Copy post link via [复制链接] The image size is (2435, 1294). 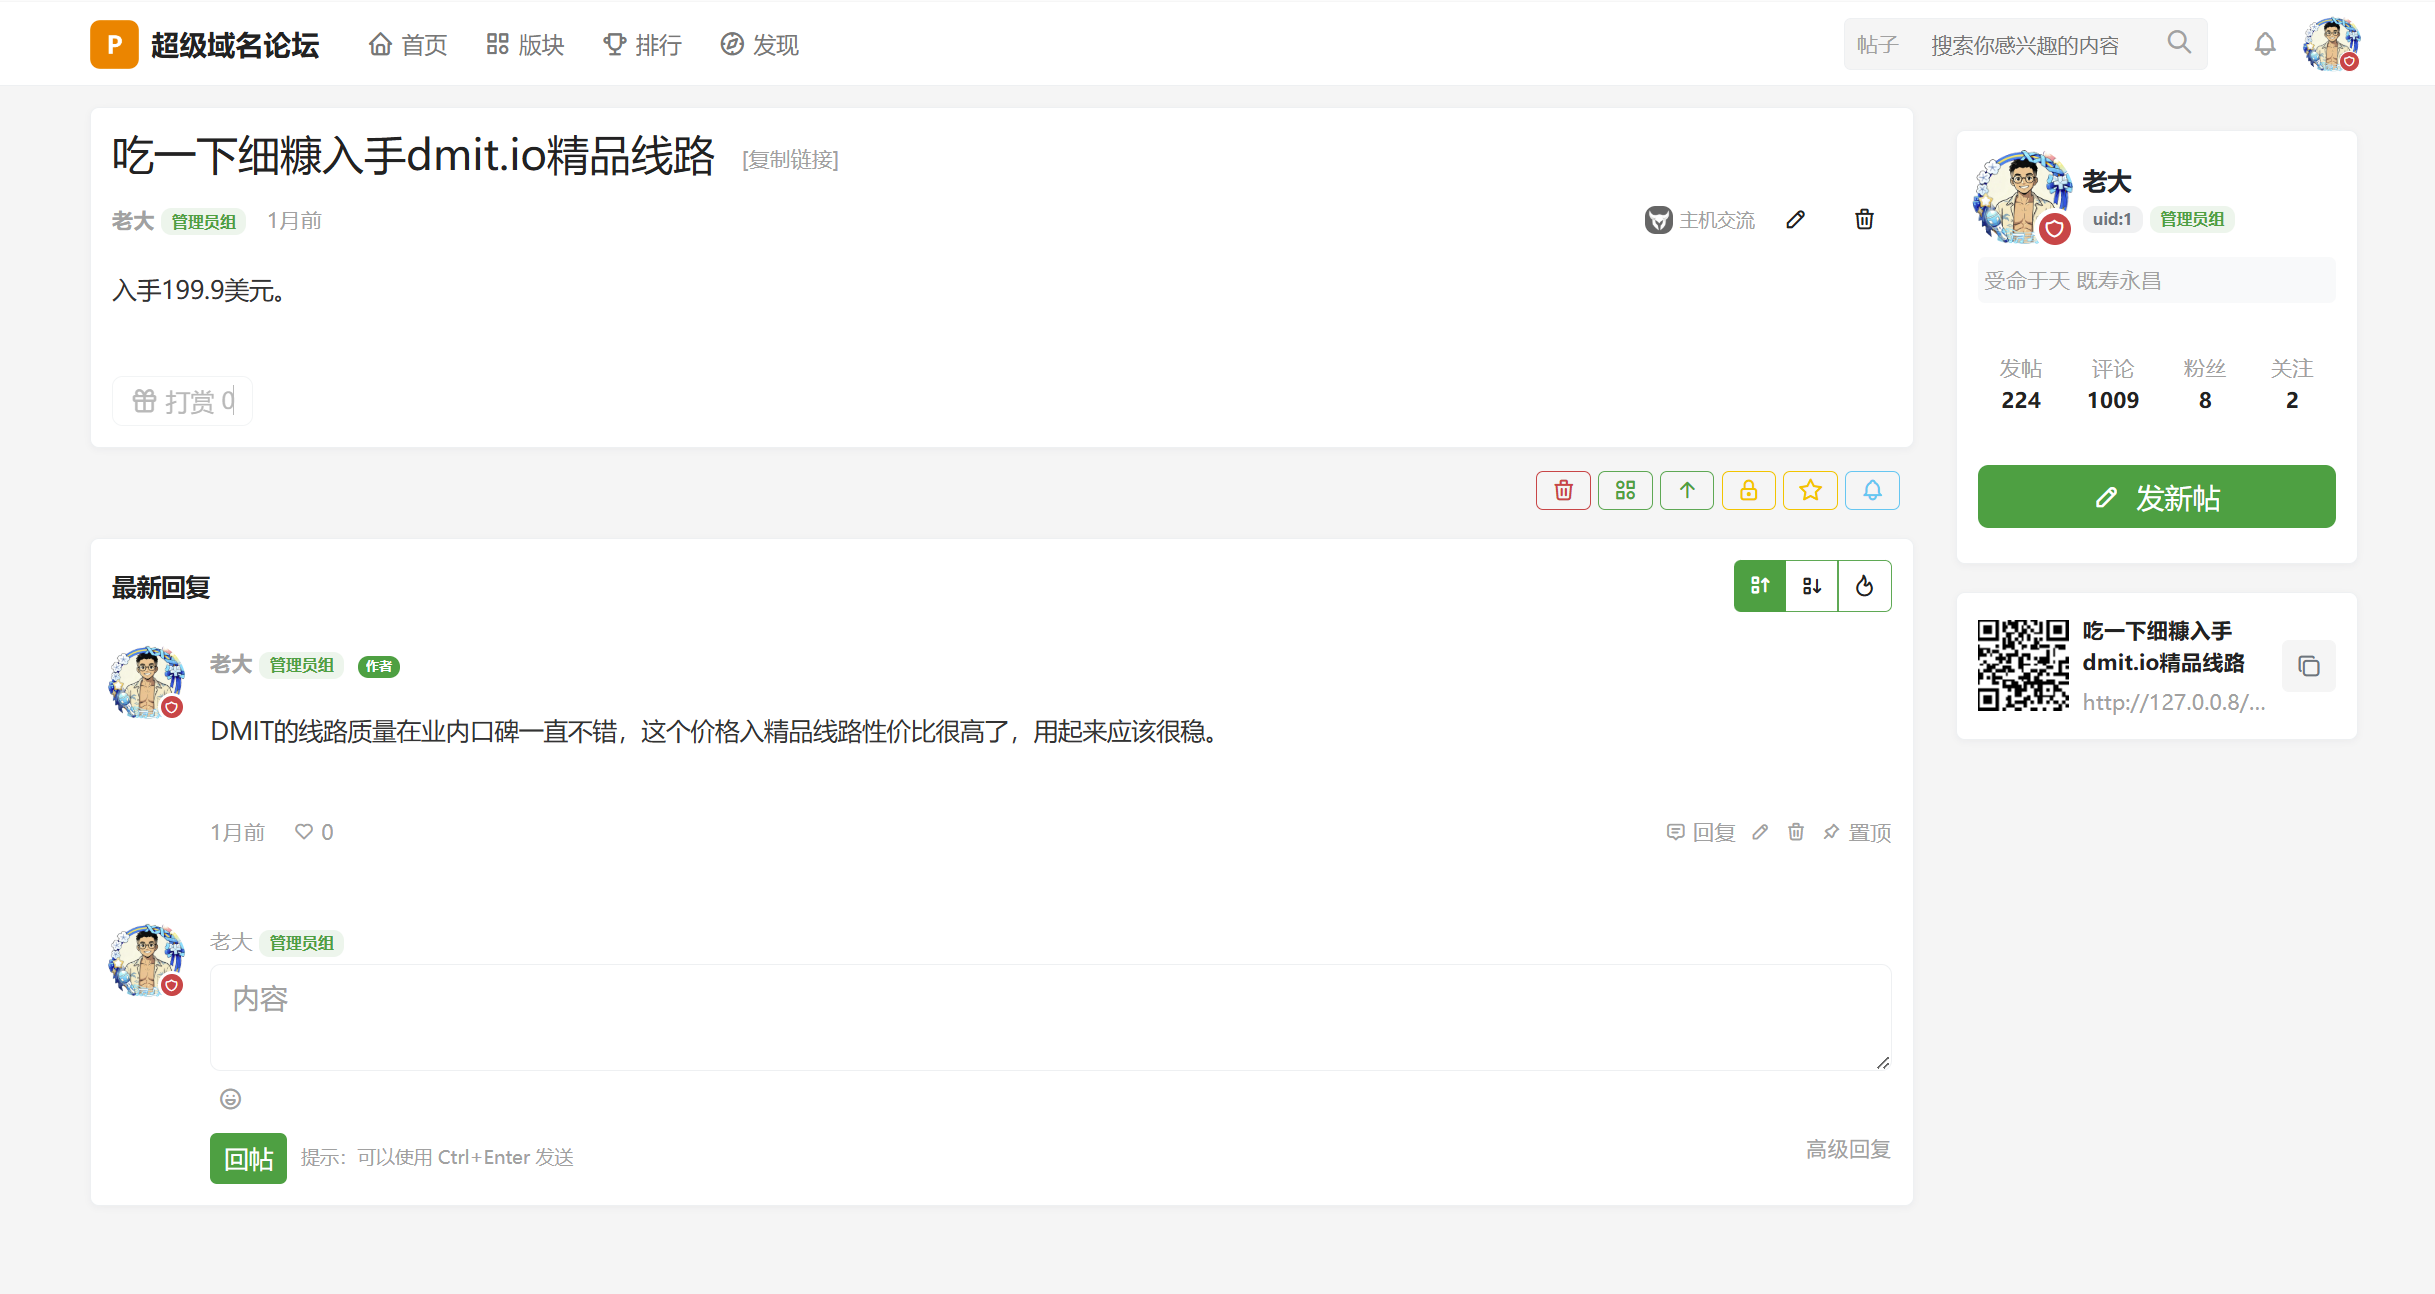[x=790, y=160]
